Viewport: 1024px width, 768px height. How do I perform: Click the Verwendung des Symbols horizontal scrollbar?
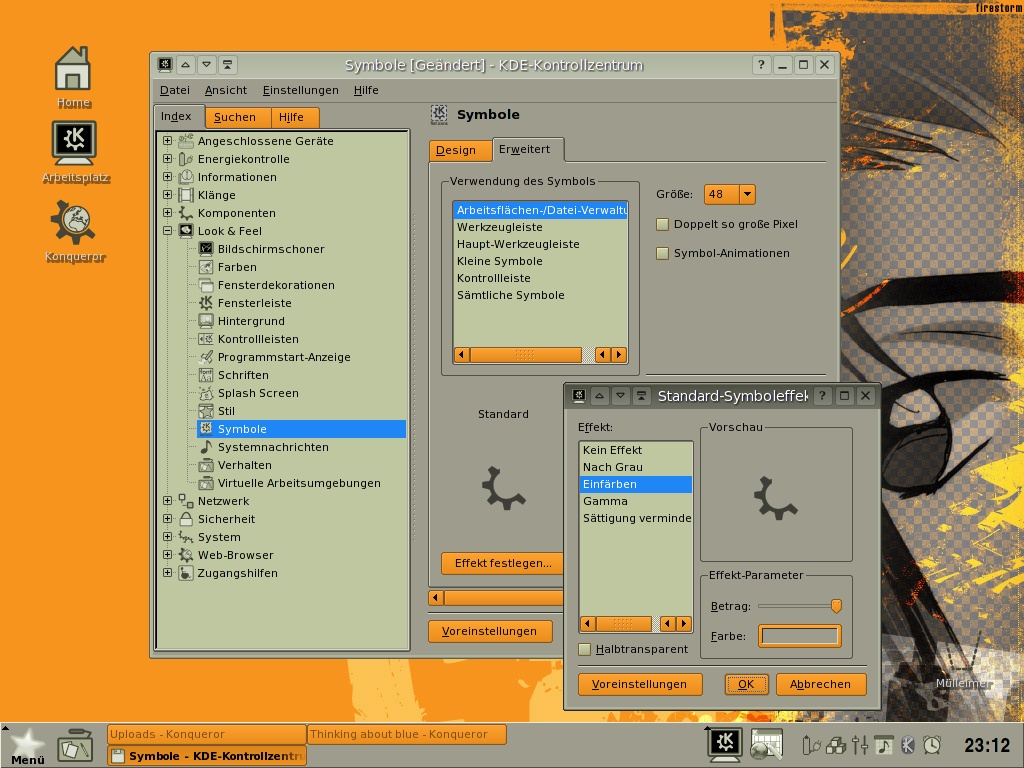click(x=540, y=355)
